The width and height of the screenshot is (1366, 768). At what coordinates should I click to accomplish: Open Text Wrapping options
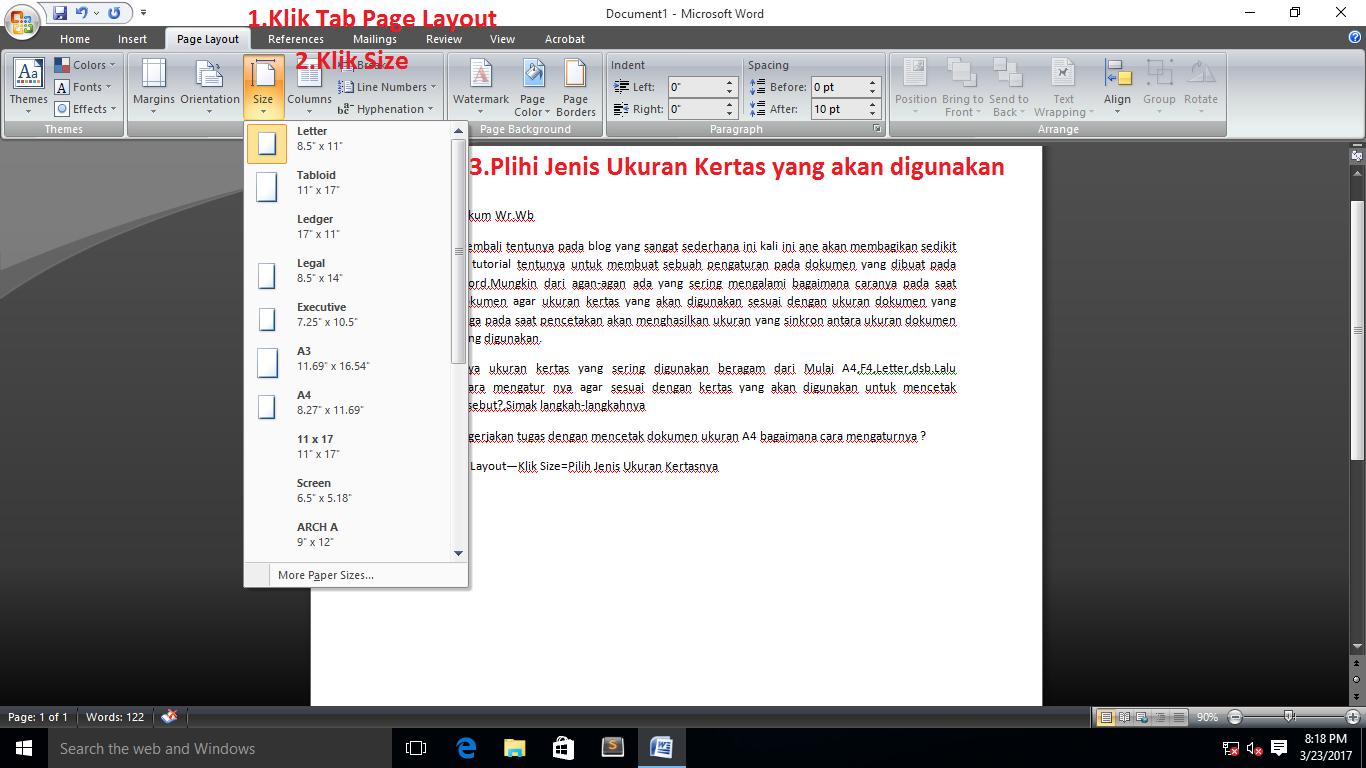click(1063, 86)
